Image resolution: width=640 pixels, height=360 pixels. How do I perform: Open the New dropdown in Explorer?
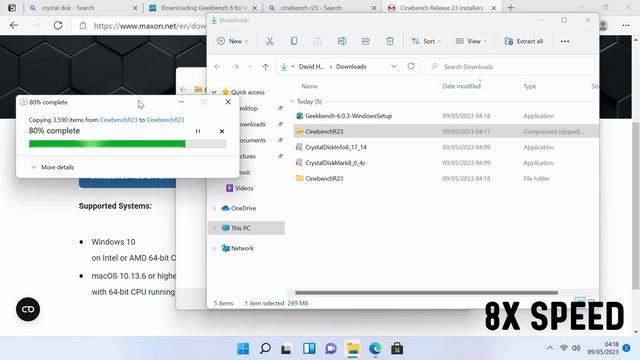[x=233, y=41]
